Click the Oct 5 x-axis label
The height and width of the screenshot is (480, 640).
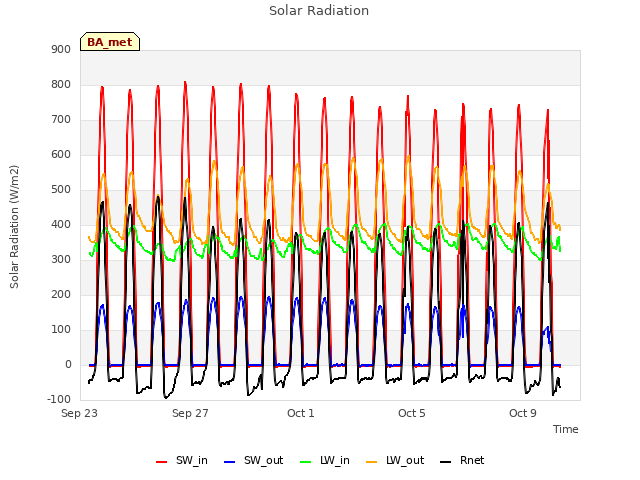(412, 413)
